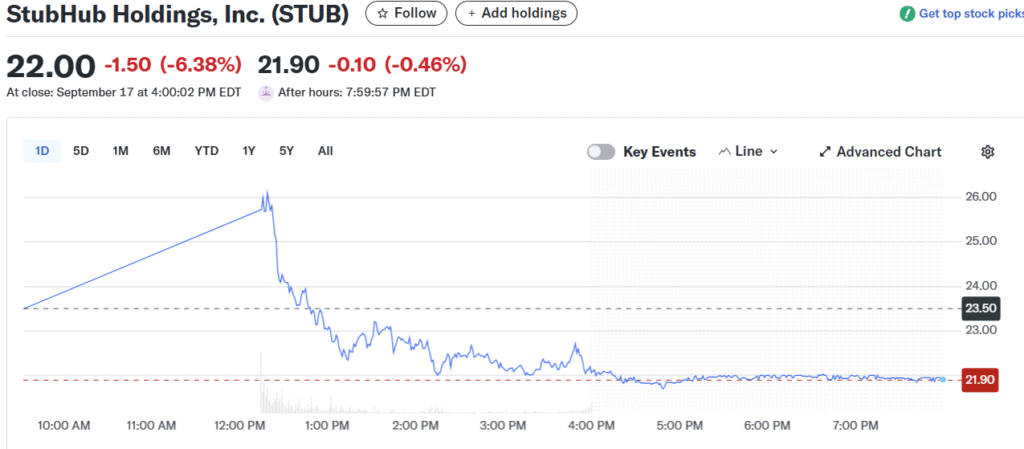Click the 23.00 y-axis label
Image resolution: width=1024 pixels, height=449 pixels.
pos(980,330)
